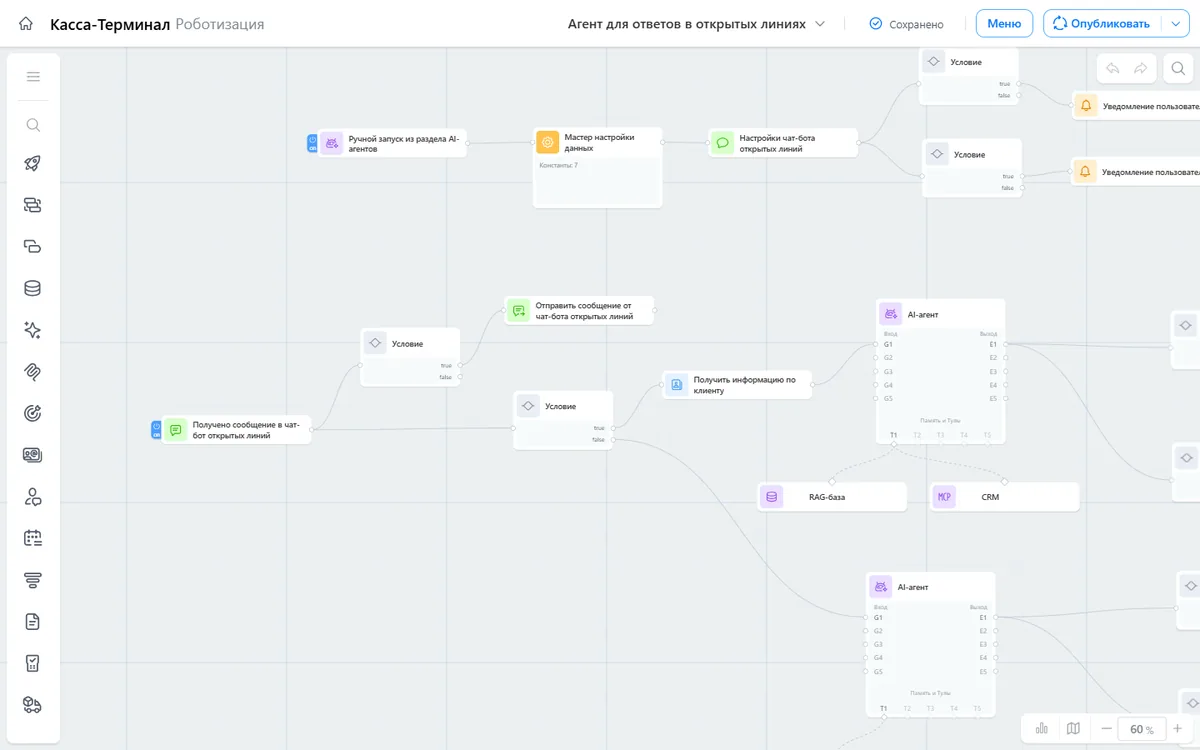The image size is (1200, 750).
Task: Open canvas search magnifier button
Action: coord(1178,68)
